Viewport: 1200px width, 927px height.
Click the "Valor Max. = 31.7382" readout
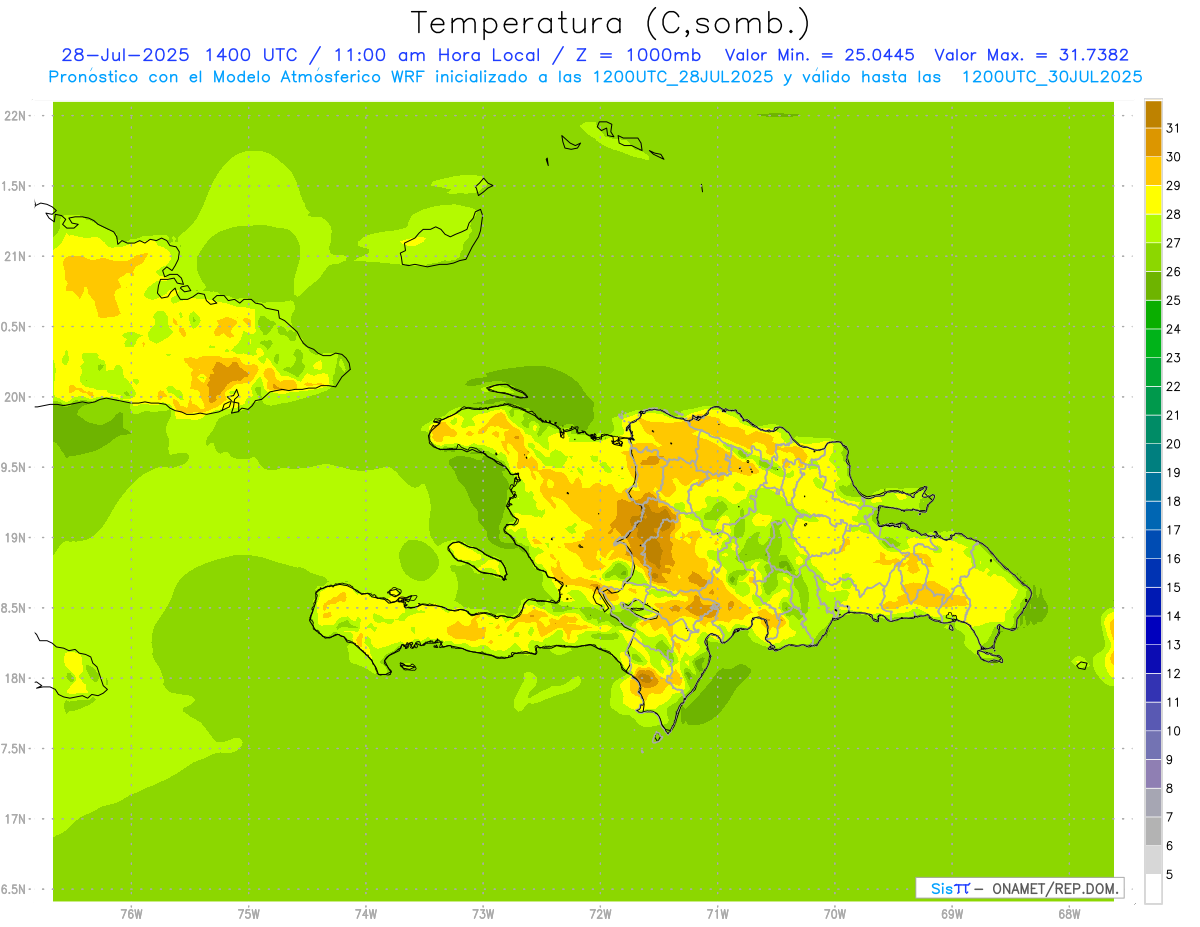click(x=1032, y=55)
